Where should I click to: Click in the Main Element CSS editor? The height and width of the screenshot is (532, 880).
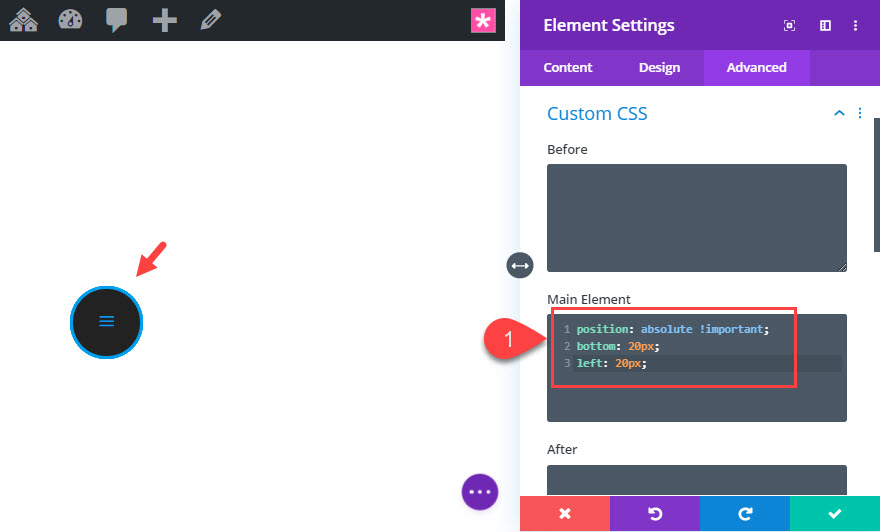pyautogui.click(x=697, y=368)
